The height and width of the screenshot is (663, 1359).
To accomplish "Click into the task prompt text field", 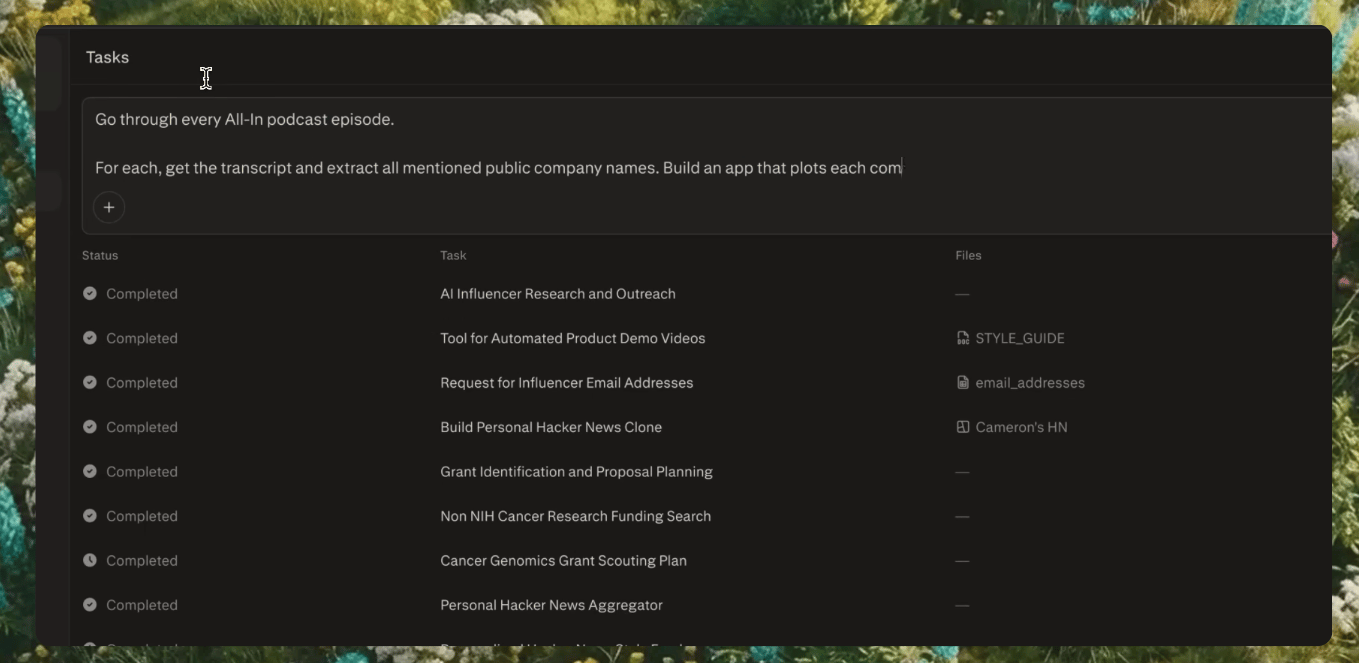I will (600, 144).
